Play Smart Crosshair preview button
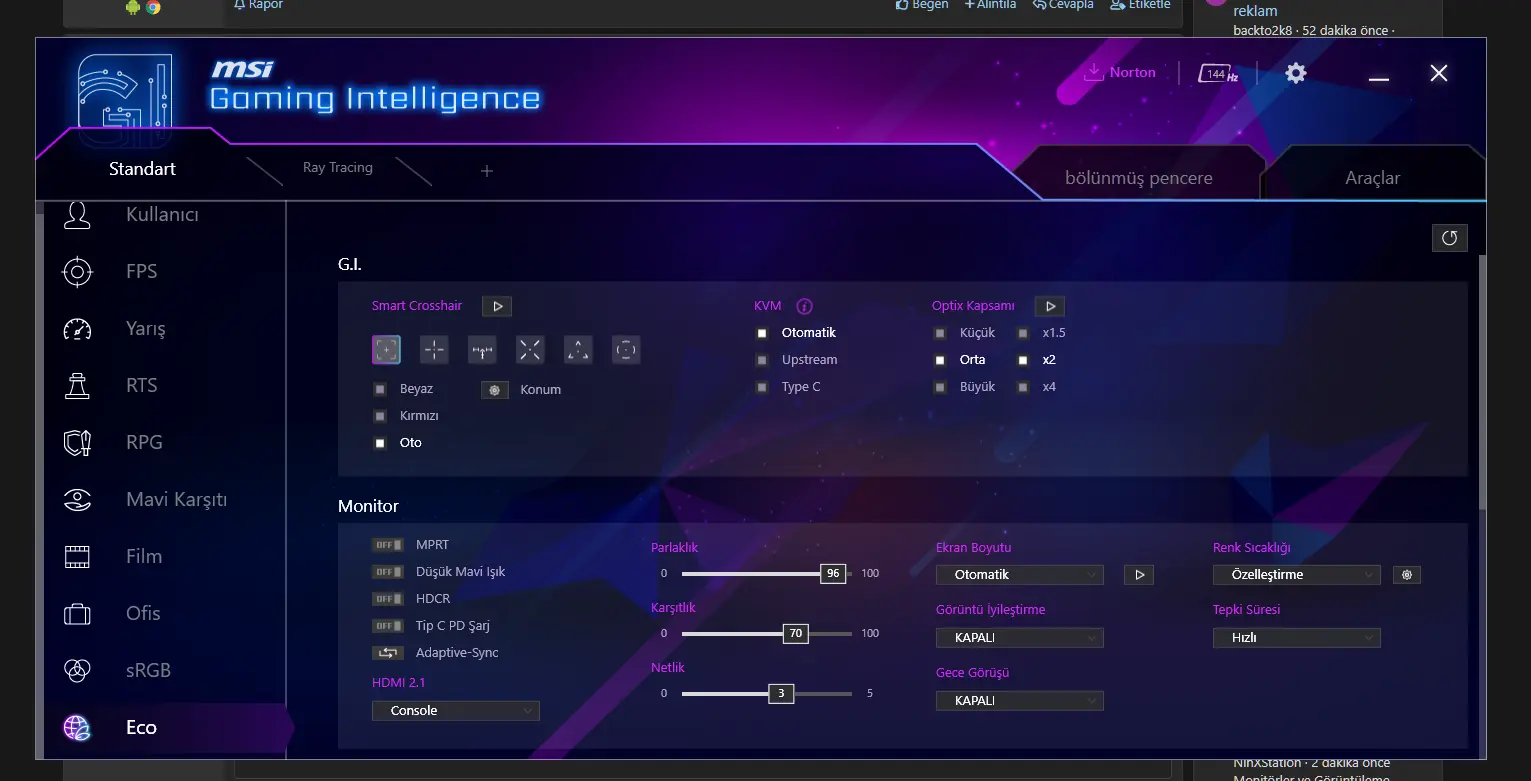The width and height of the screenshot is (1531, 781). 497,306
